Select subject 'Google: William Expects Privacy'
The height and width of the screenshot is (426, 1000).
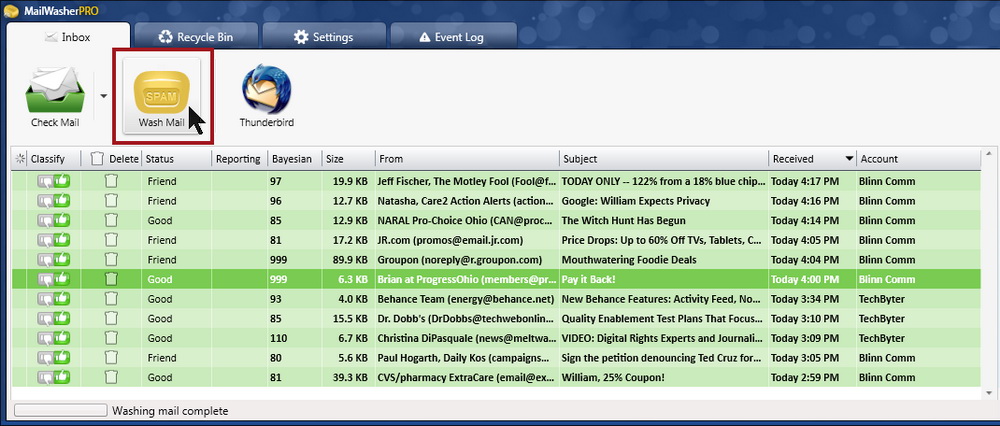pyautogui.click(x=635, y=202)
